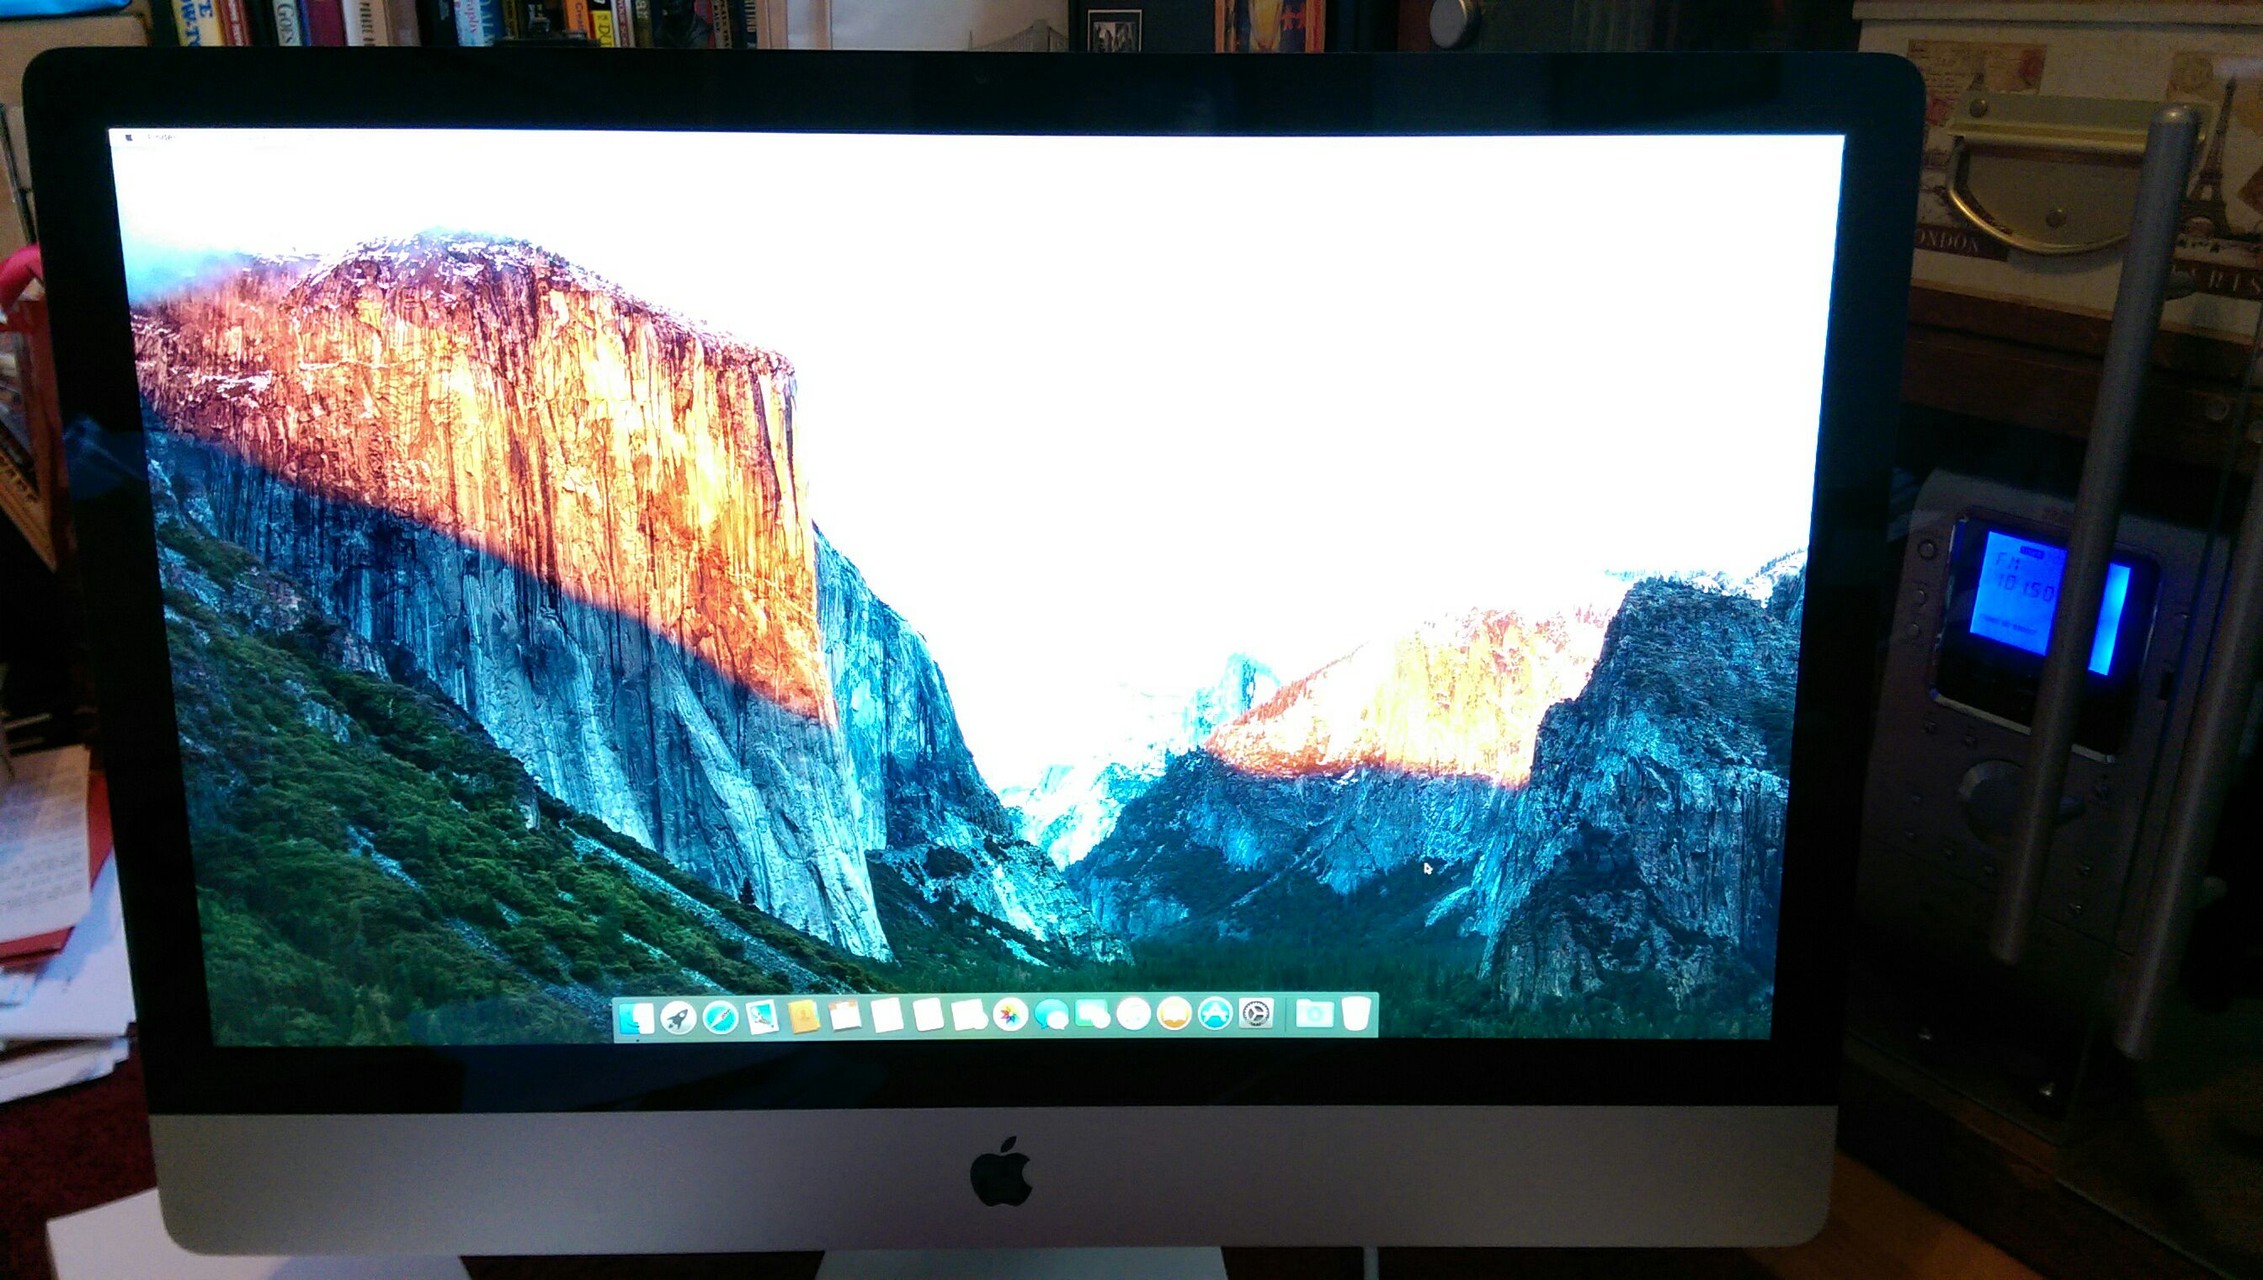Open FaceTime green icon in Dock

(x=1092, y=1015)
